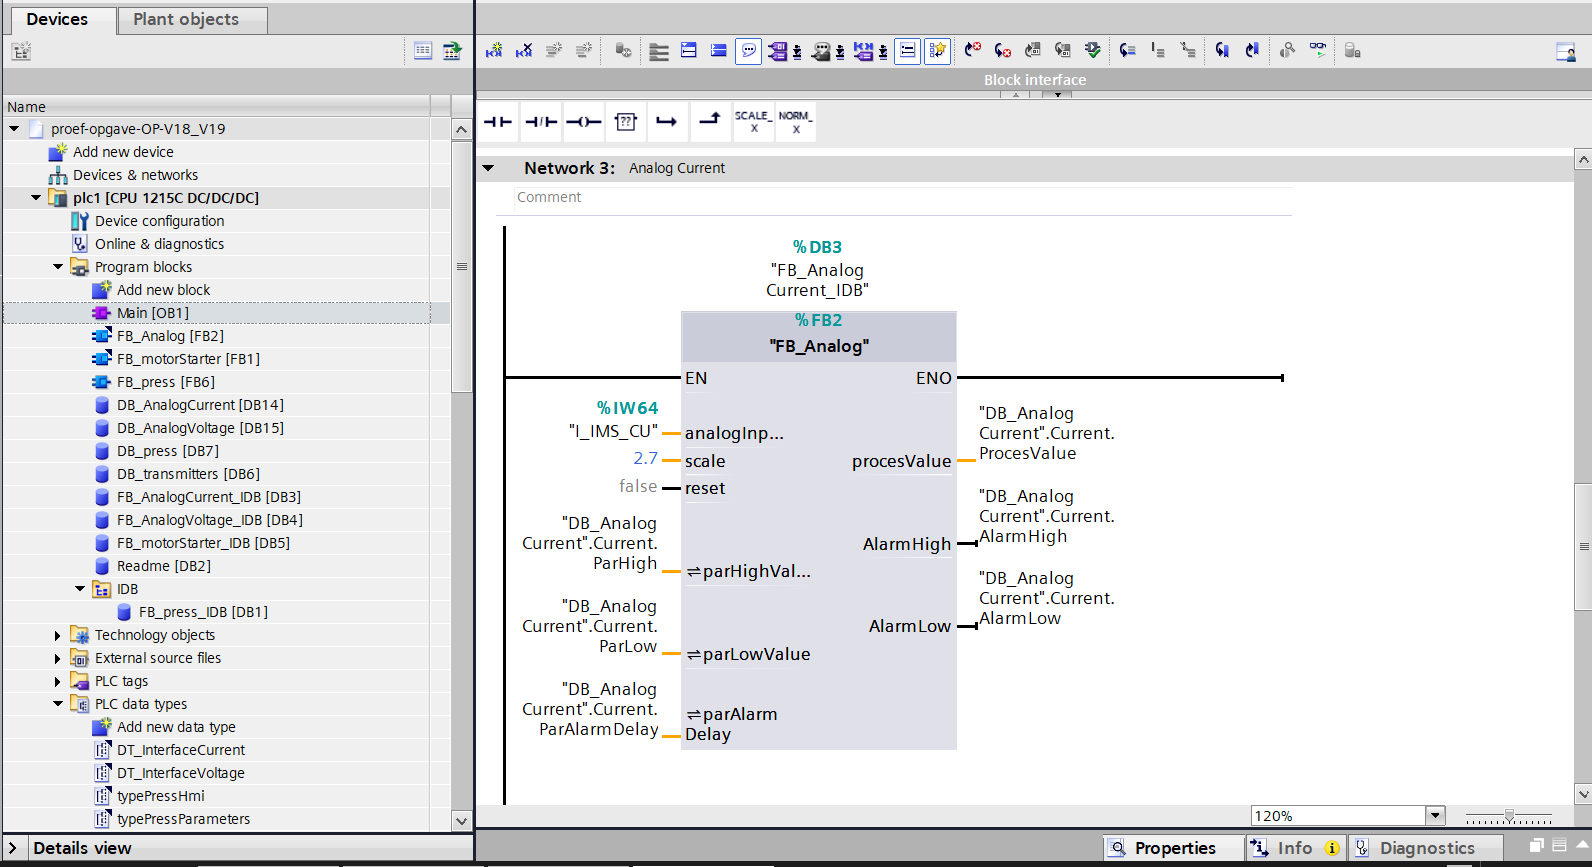This screenshot has width=1592, height=867.
Task: Insert NORM_X instruction from favorites
Action: click(x=795, y=122)
